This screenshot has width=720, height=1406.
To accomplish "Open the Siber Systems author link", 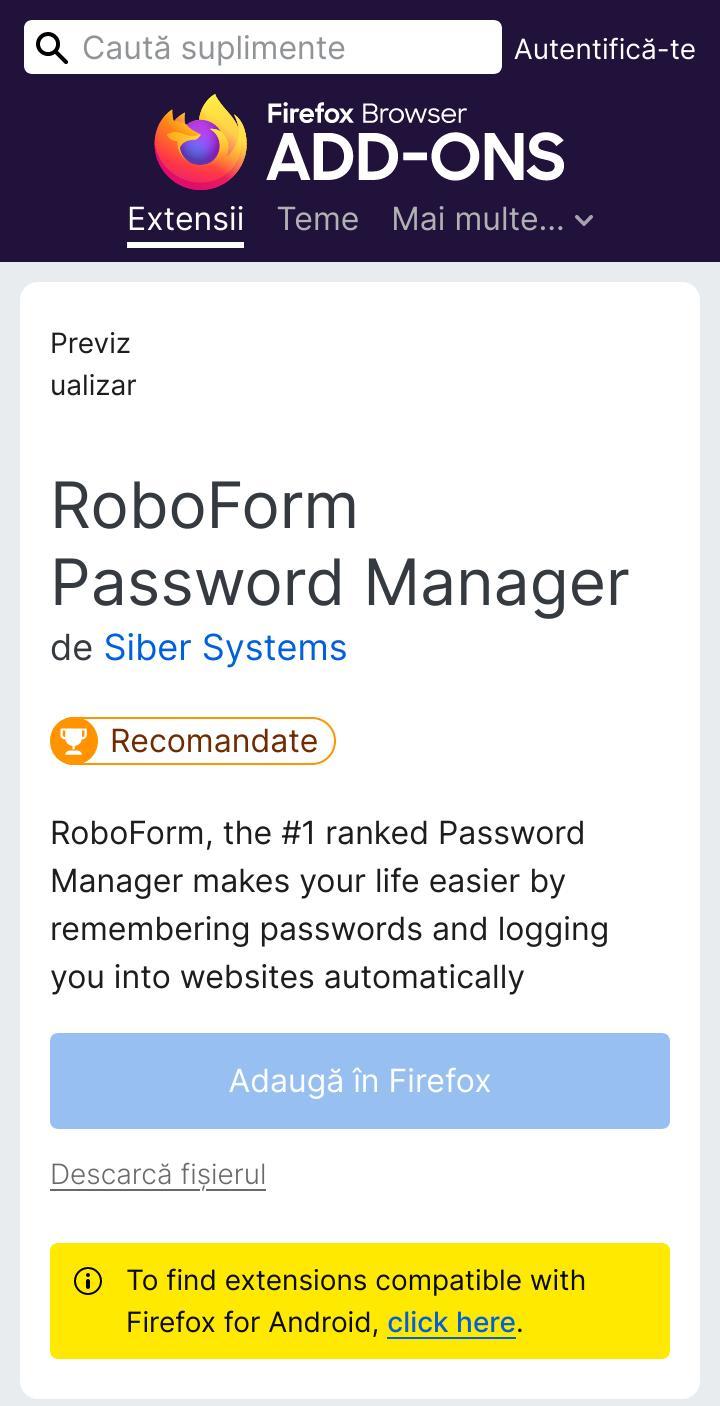I will [x=225, y=648].
